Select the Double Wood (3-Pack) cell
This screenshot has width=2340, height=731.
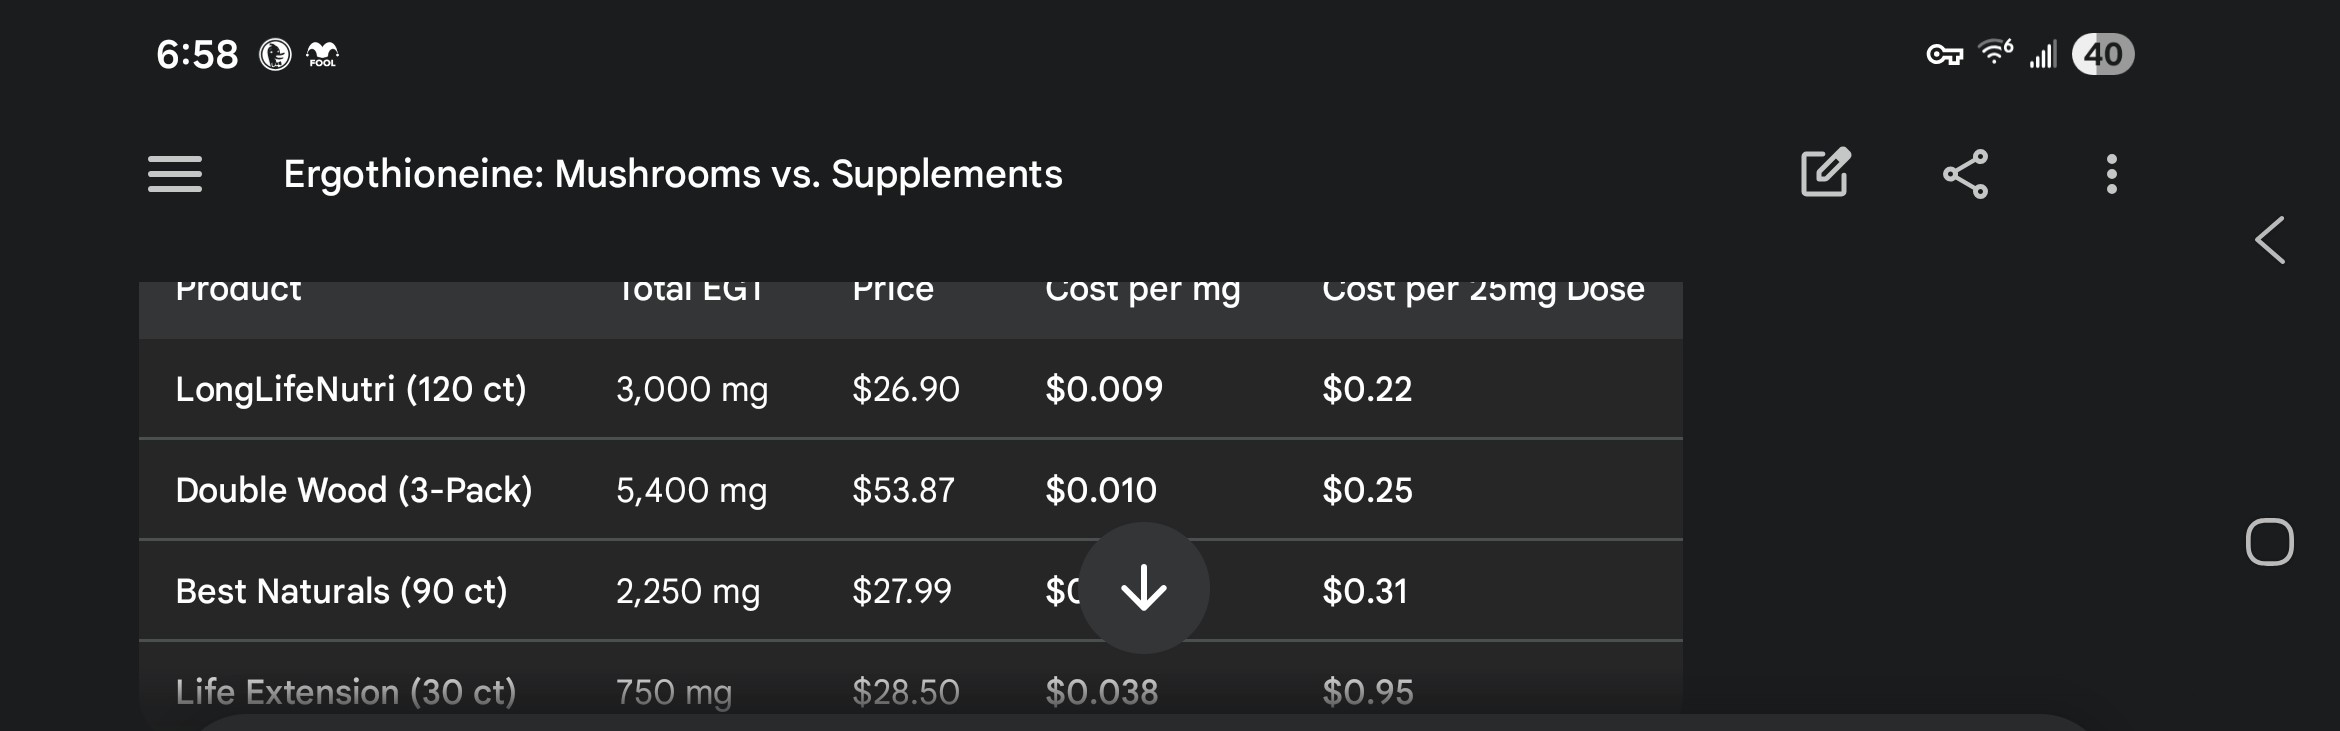click(x=353, y=490)
